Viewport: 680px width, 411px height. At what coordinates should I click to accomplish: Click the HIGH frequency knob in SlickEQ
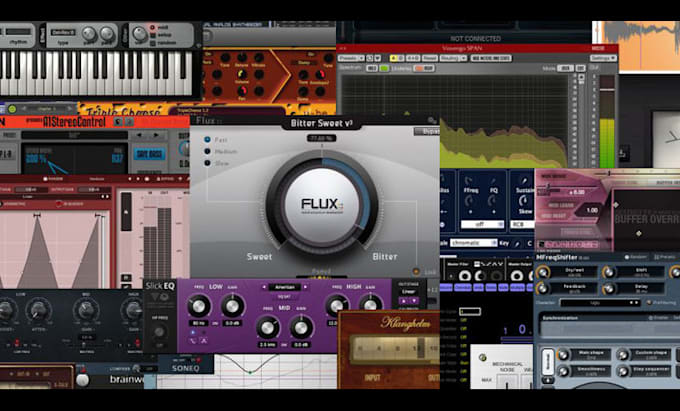pos(338,305)
